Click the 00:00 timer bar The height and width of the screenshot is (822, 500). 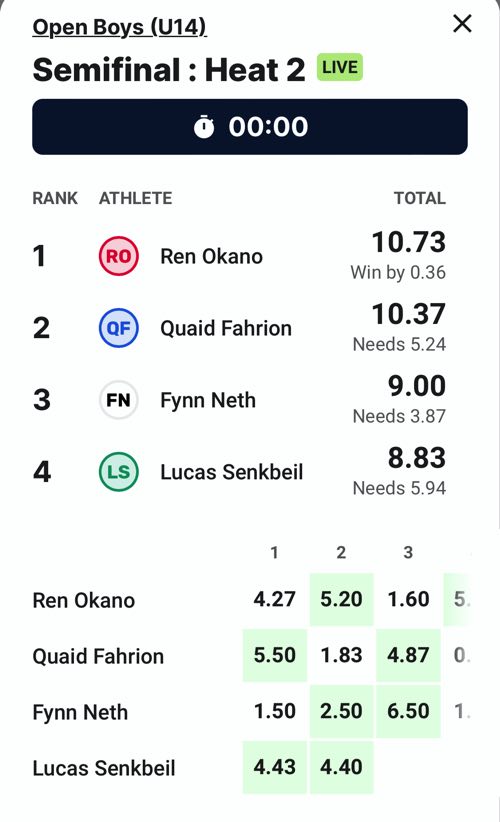pos(250,127)
